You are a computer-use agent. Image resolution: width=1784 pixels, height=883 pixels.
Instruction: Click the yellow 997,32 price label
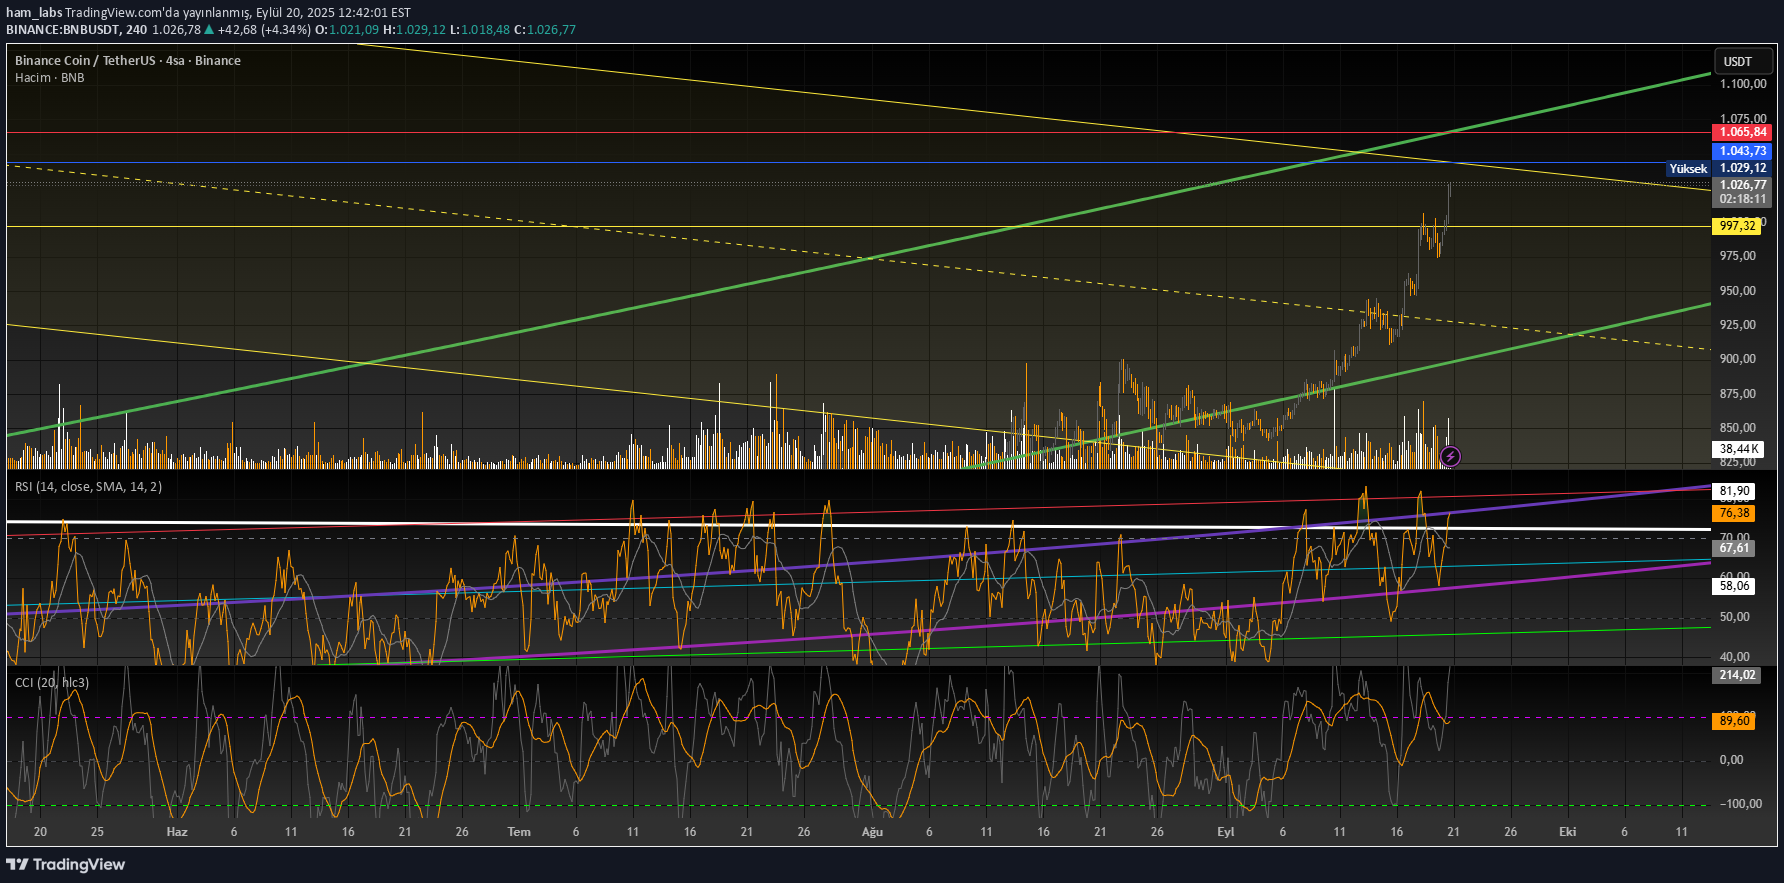pyautogui.click(x=1738, y=226)
